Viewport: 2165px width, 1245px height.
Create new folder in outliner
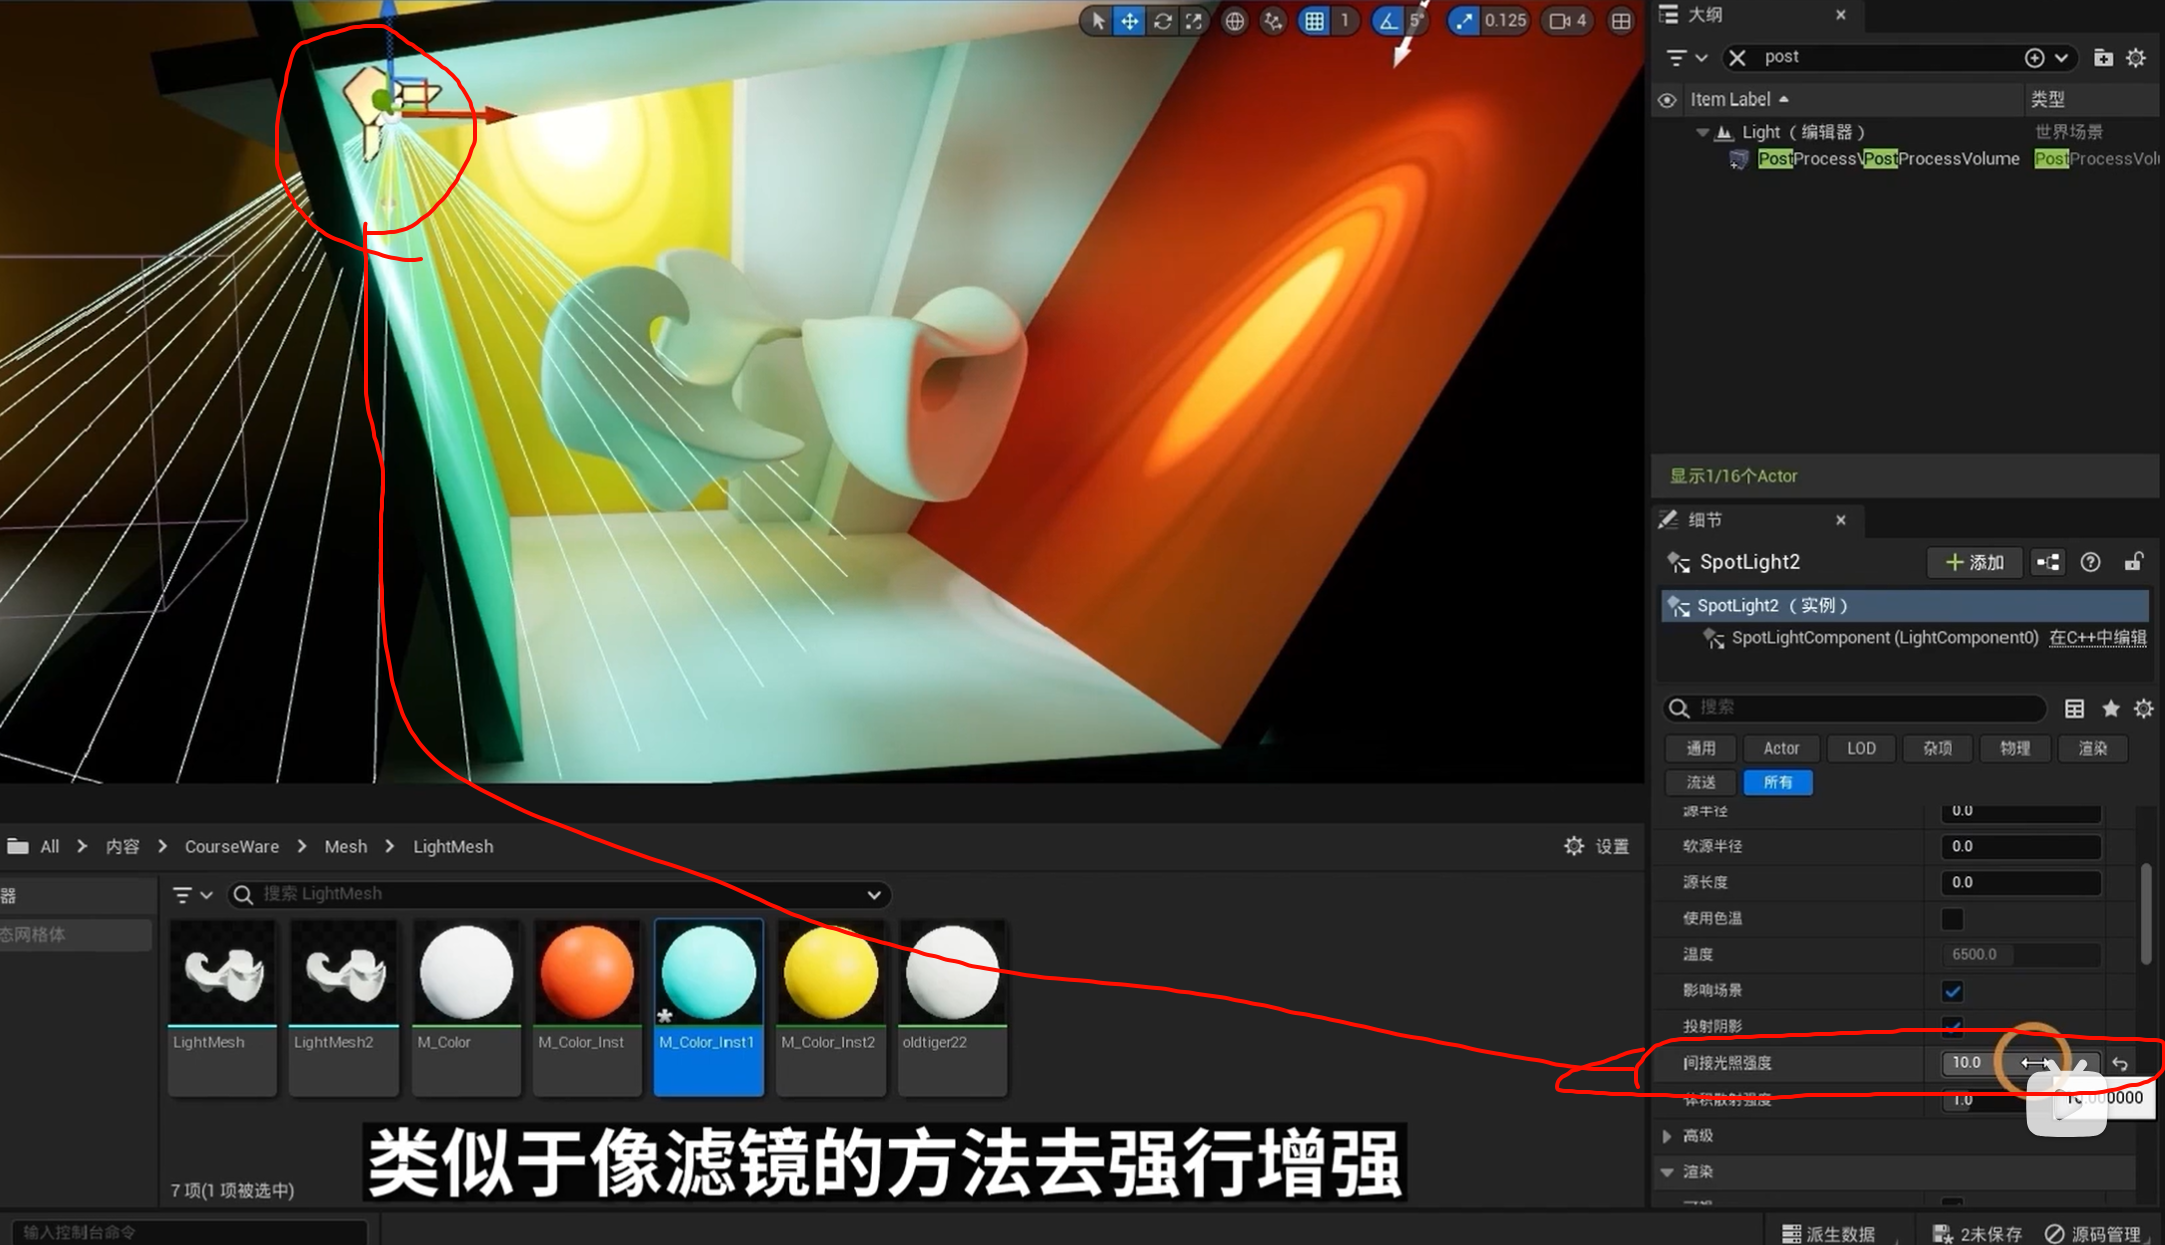point(2103,58)
